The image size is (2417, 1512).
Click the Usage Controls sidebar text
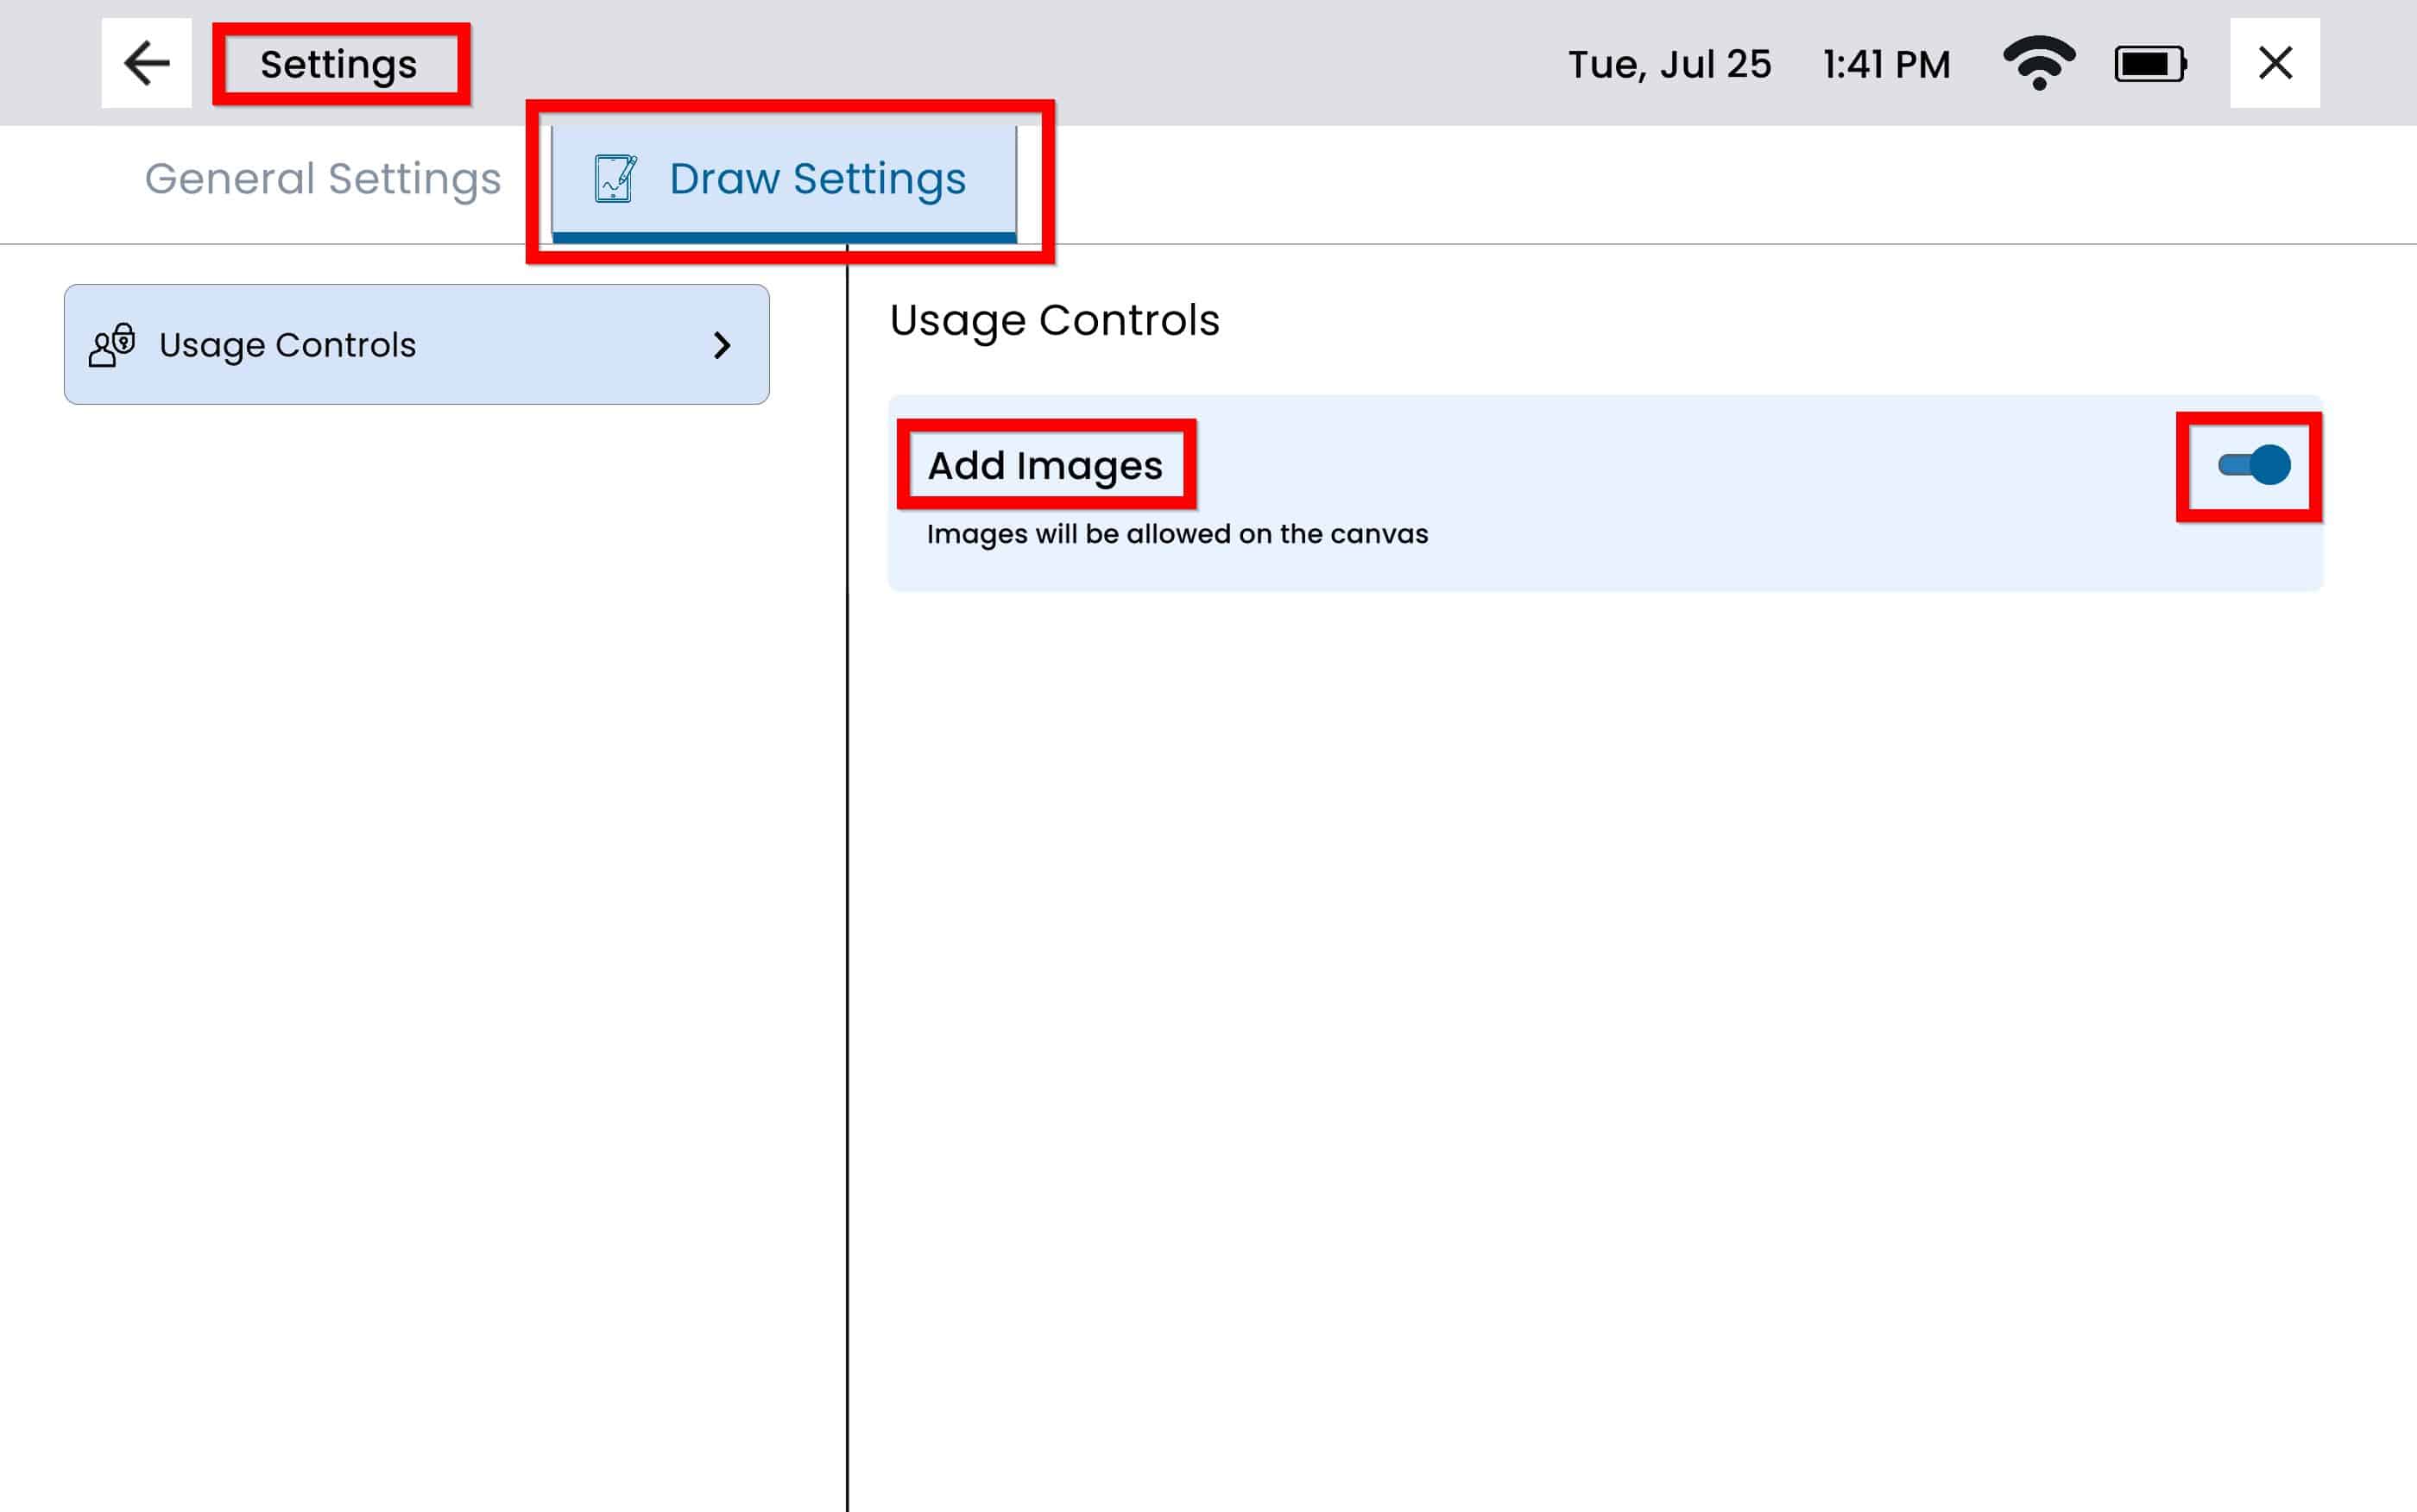[287, 345]
